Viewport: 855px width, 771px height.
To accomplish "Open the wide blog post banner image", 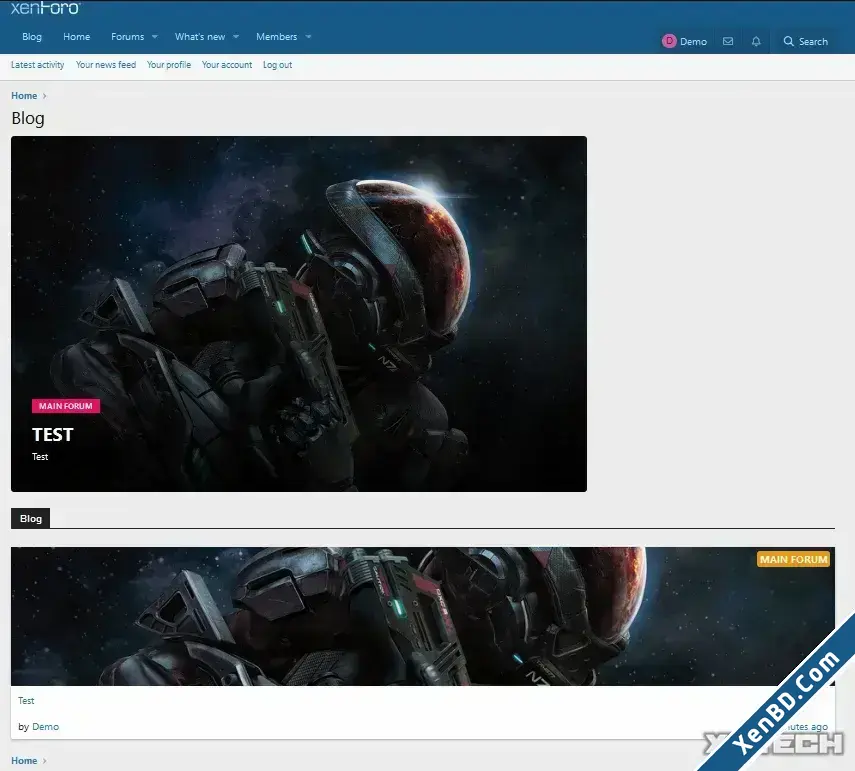I will (x=423, y=616).
